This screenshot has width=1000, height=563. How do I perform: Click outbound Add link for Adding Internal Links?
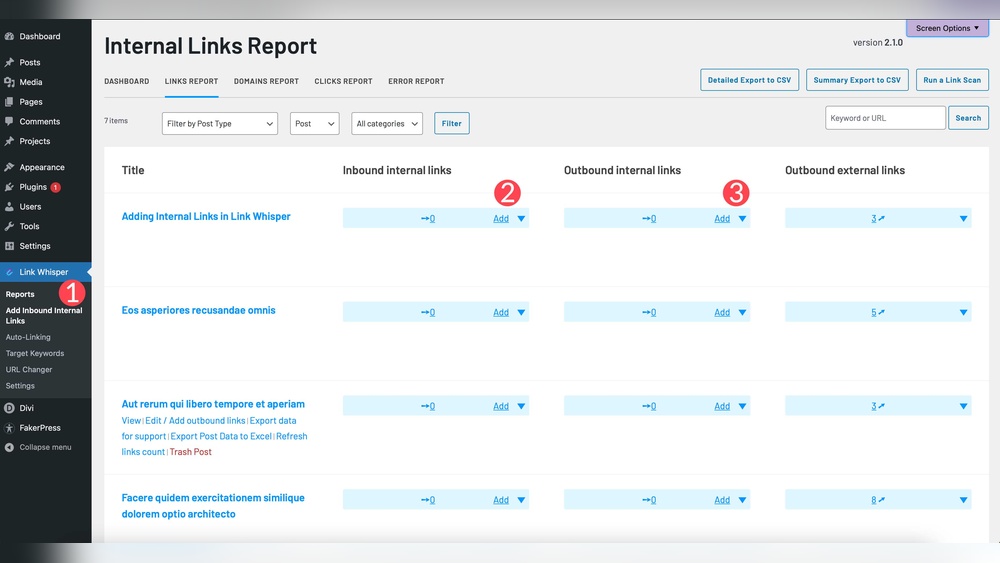point(722,219)
